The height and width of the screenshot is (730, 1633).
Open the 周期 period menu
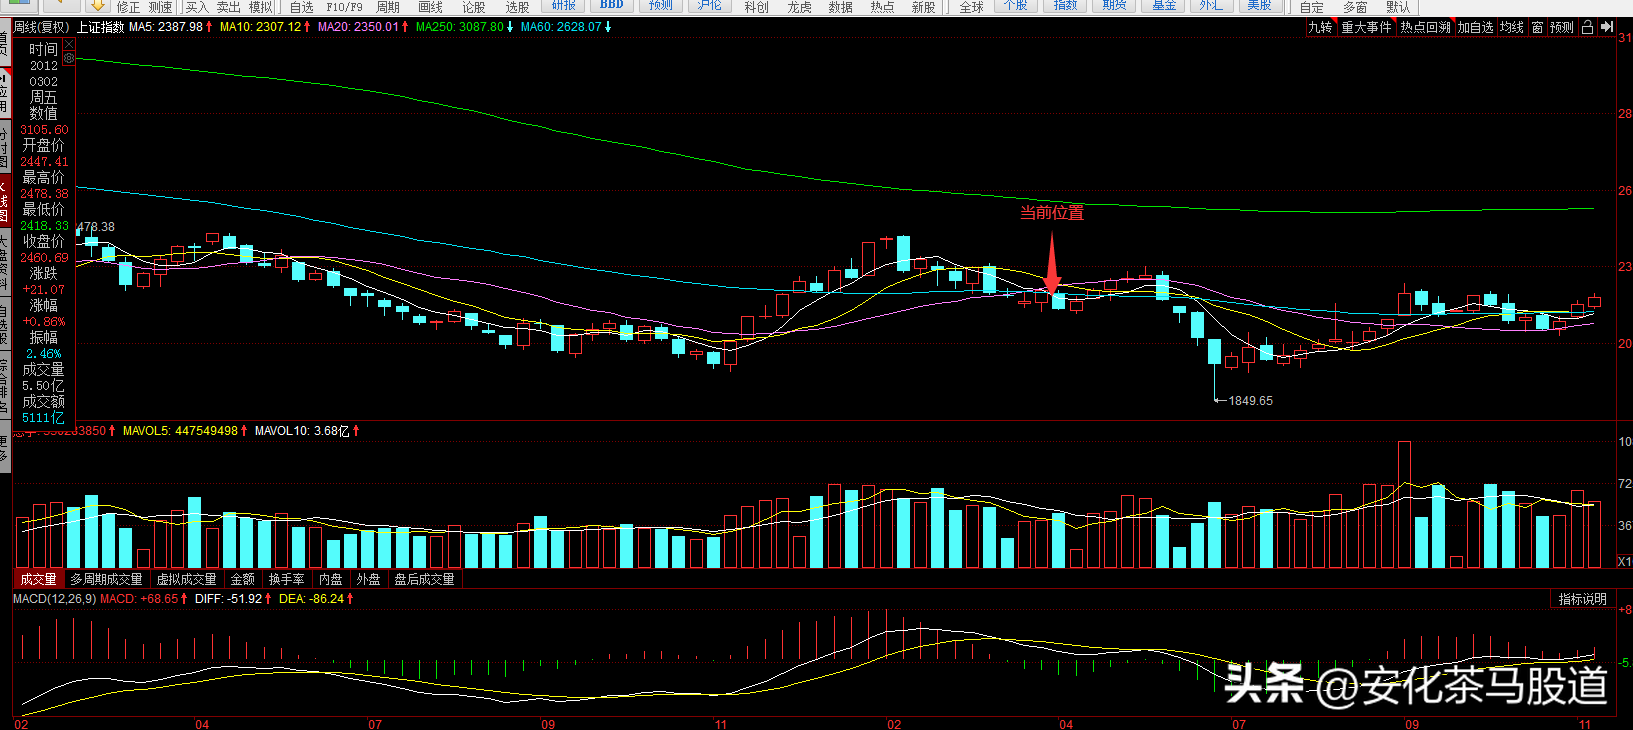[388, 7]
